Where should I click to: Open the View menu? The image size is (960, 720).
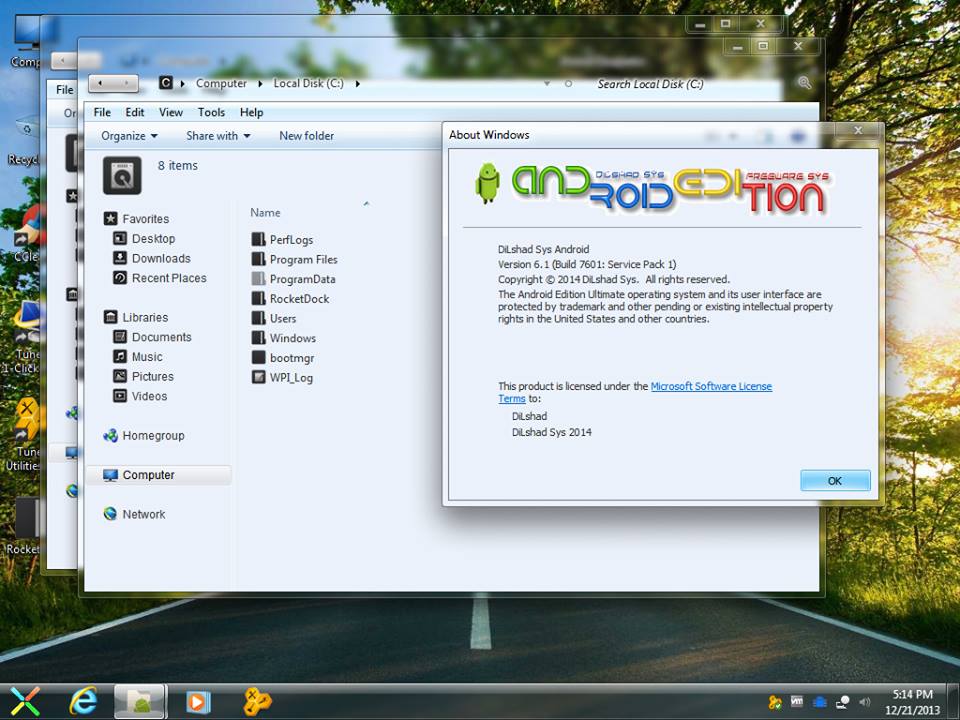pyautogui.click(x=171, y=112)
